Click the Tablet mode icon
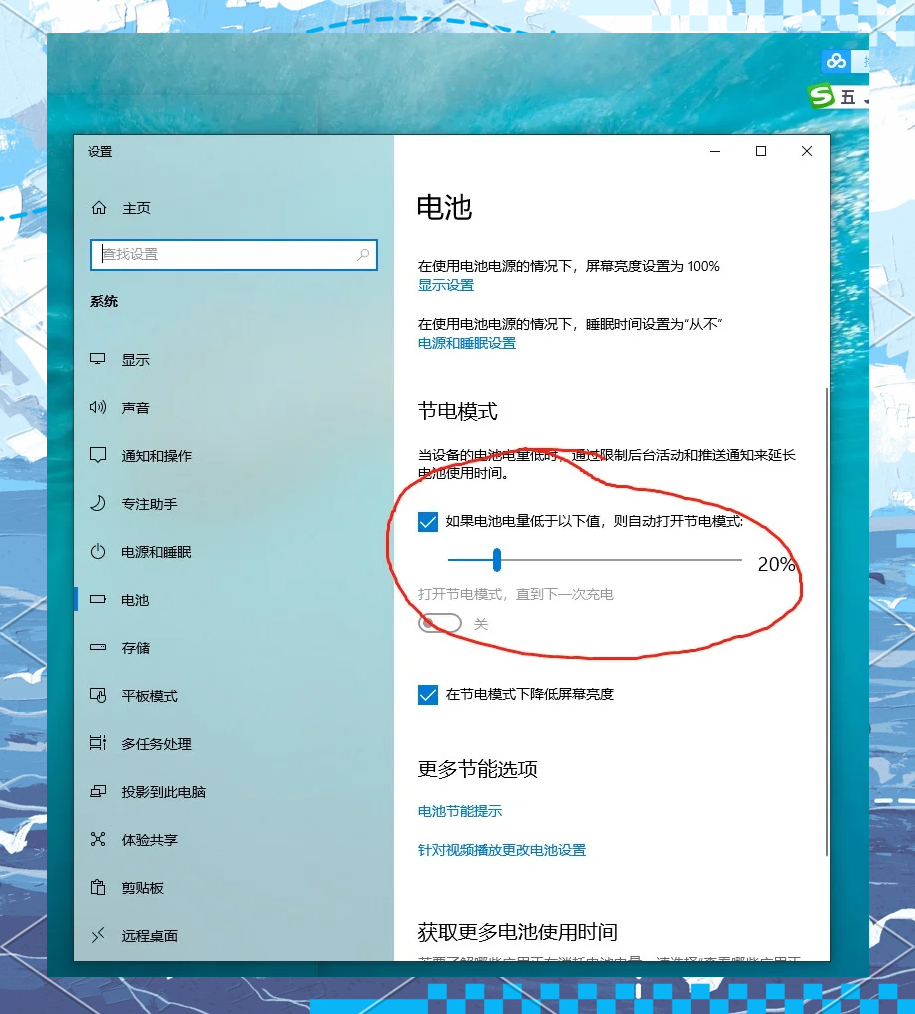 98,695
